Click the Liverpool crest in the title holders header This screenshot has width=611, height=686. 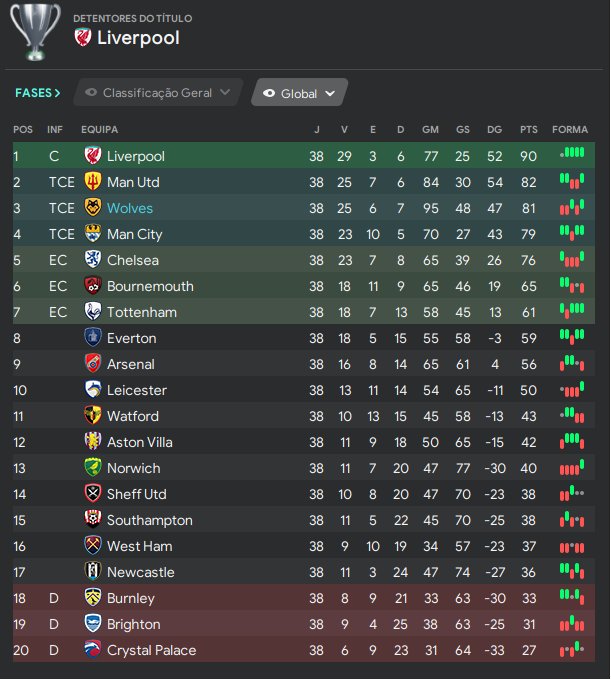tap(83, 38)
